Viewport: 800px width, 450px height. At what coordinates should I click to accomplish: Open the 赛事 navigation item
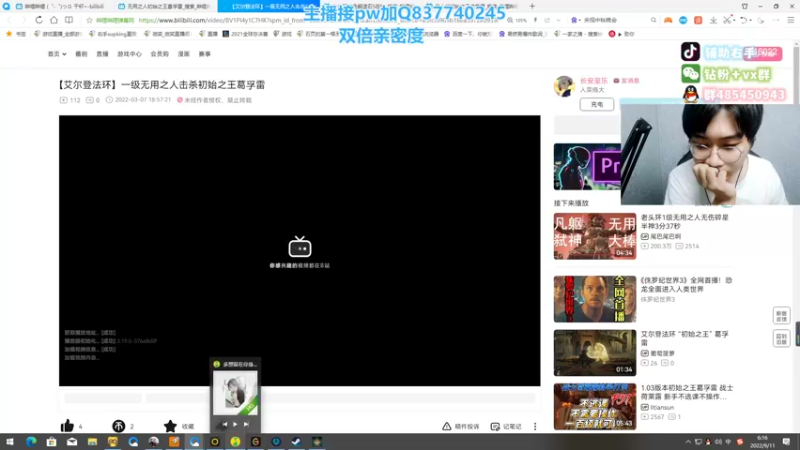coord(205,54)
